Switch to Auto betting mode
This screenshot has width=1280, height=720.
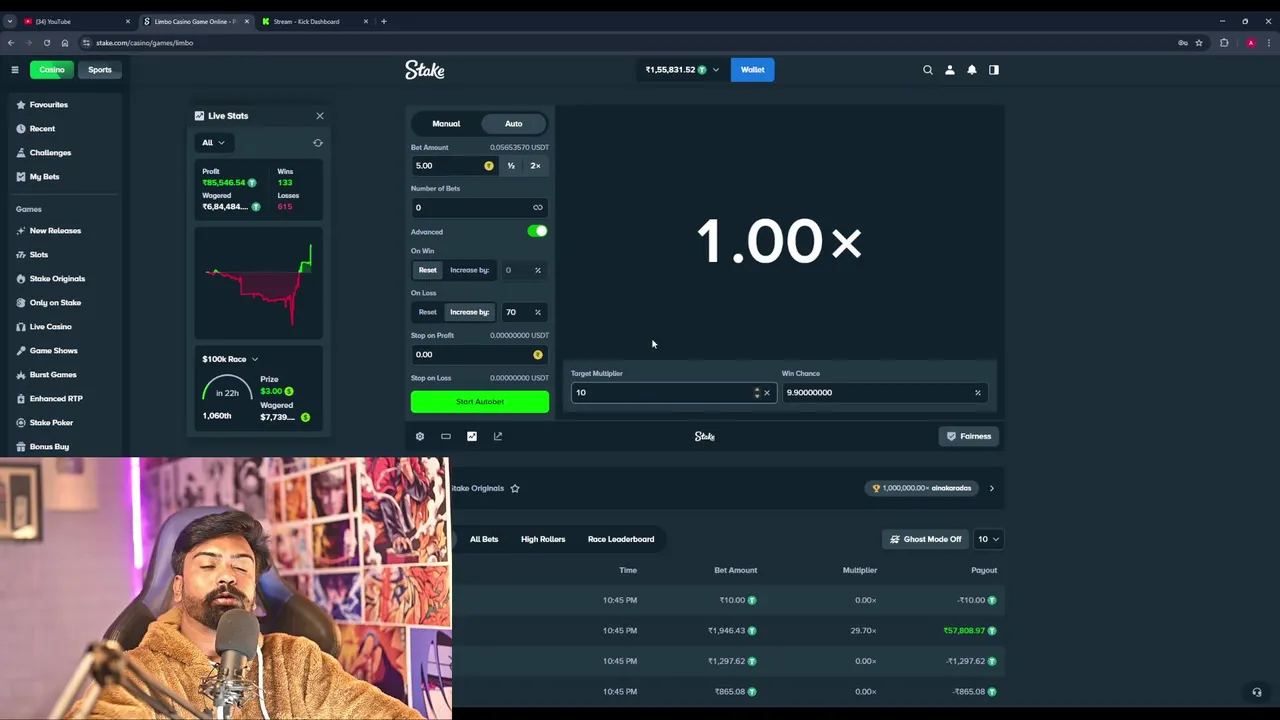(x=513, y=124)
